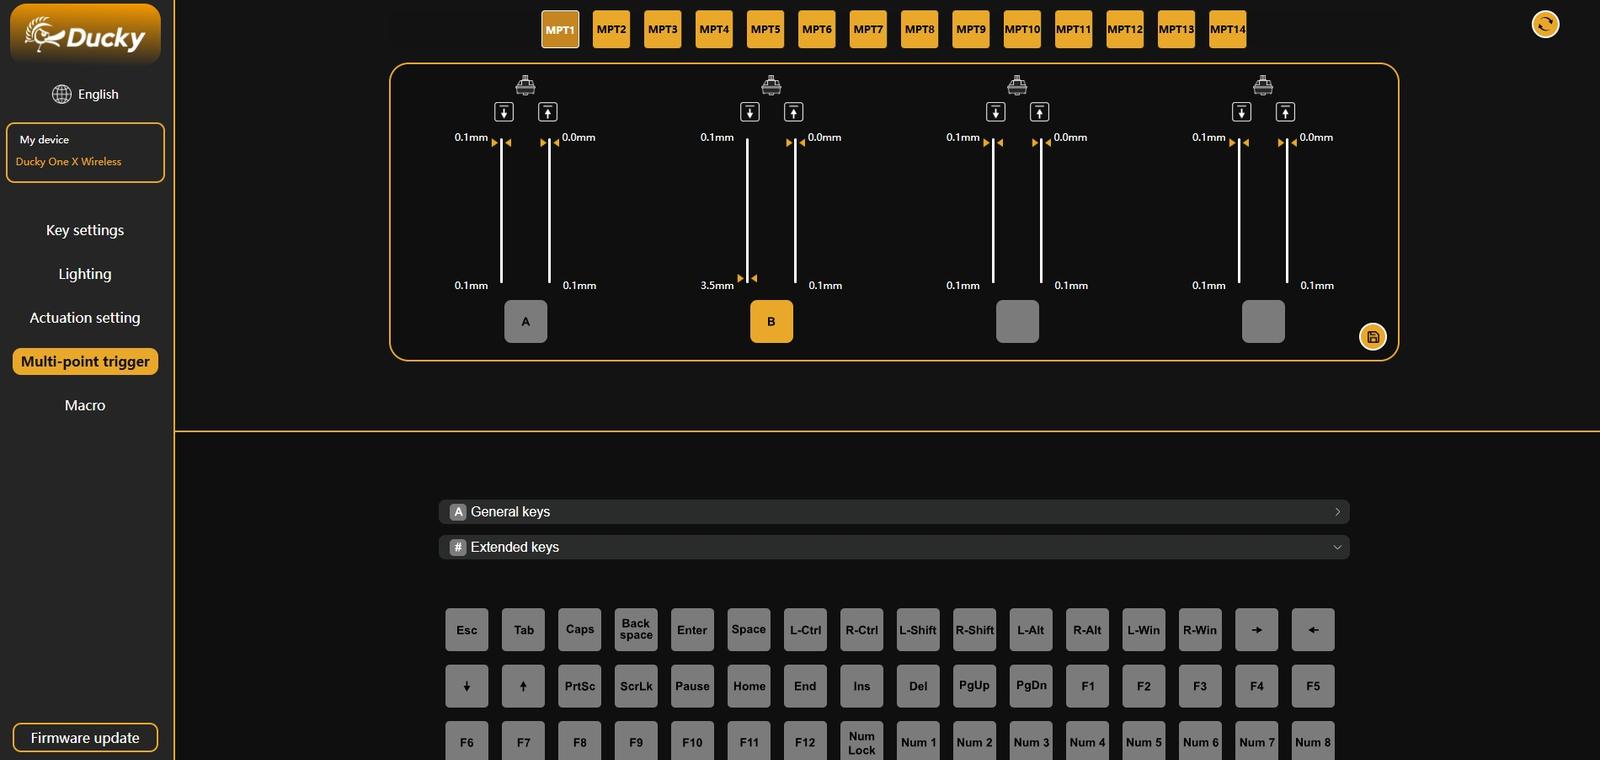1600x760 pixels.
Task: Choose the Backspace key
Action: point(636,630)
